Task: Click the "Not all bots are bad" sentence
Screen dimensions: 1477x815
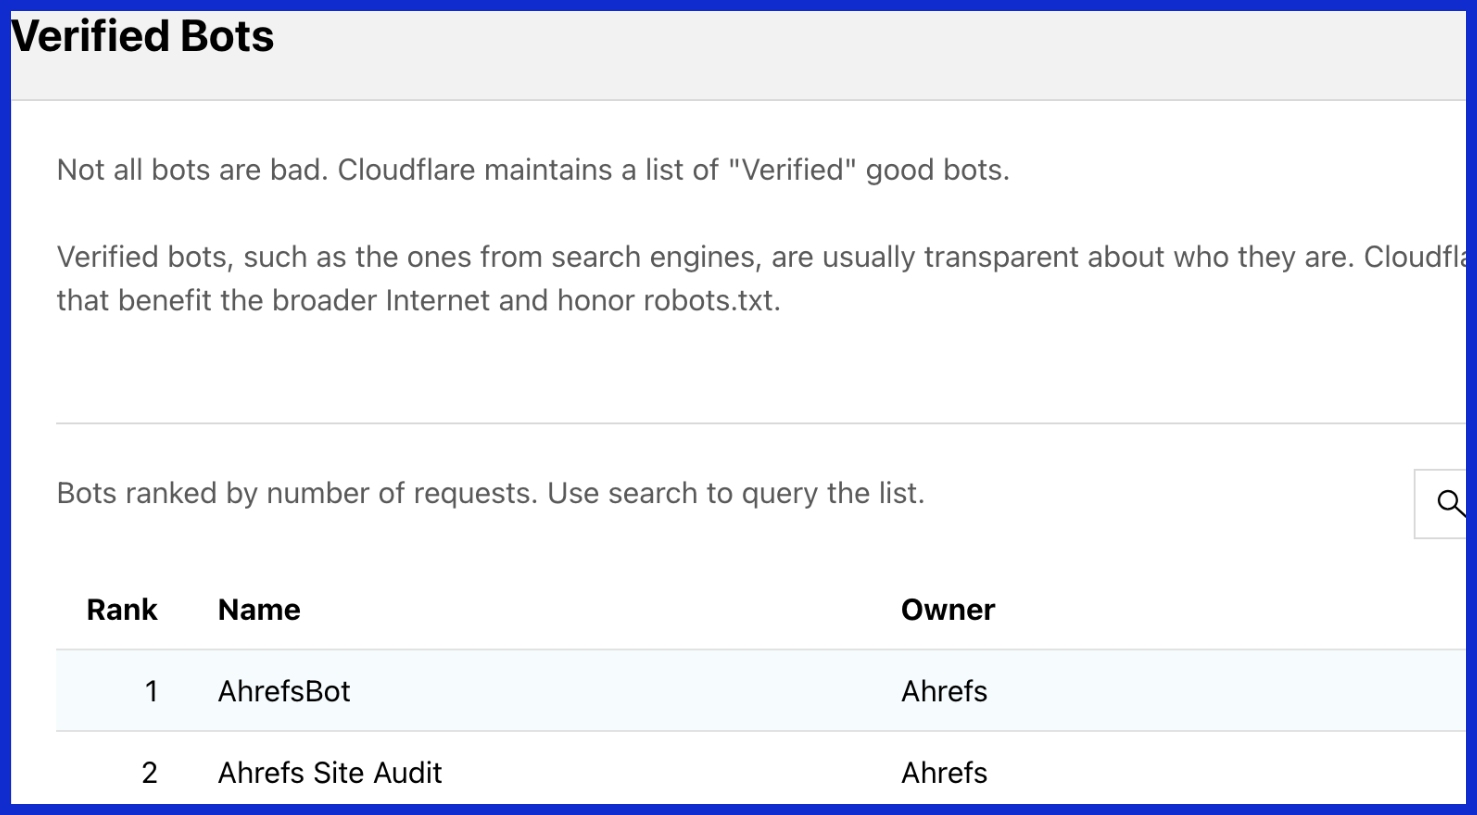Action: 191,170
